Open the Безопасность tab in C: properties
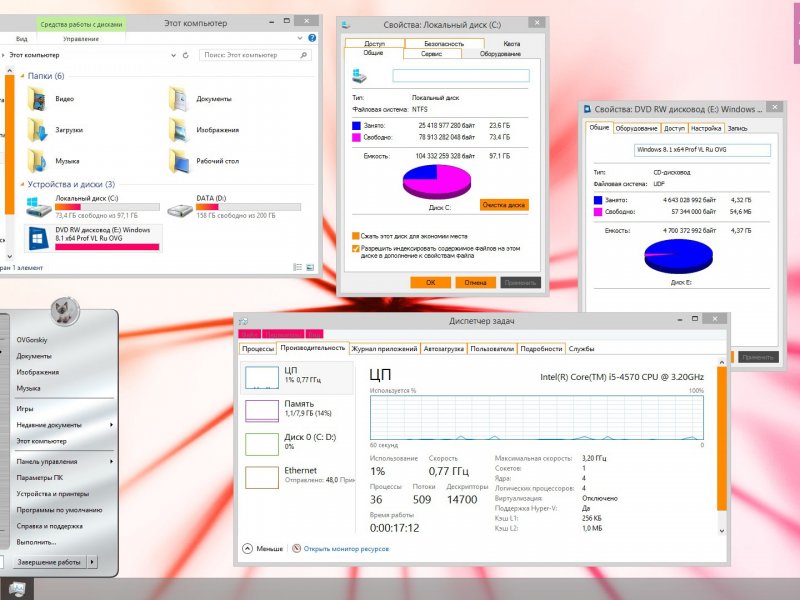The width and height of the screenshot is (800, 600). 444,43
